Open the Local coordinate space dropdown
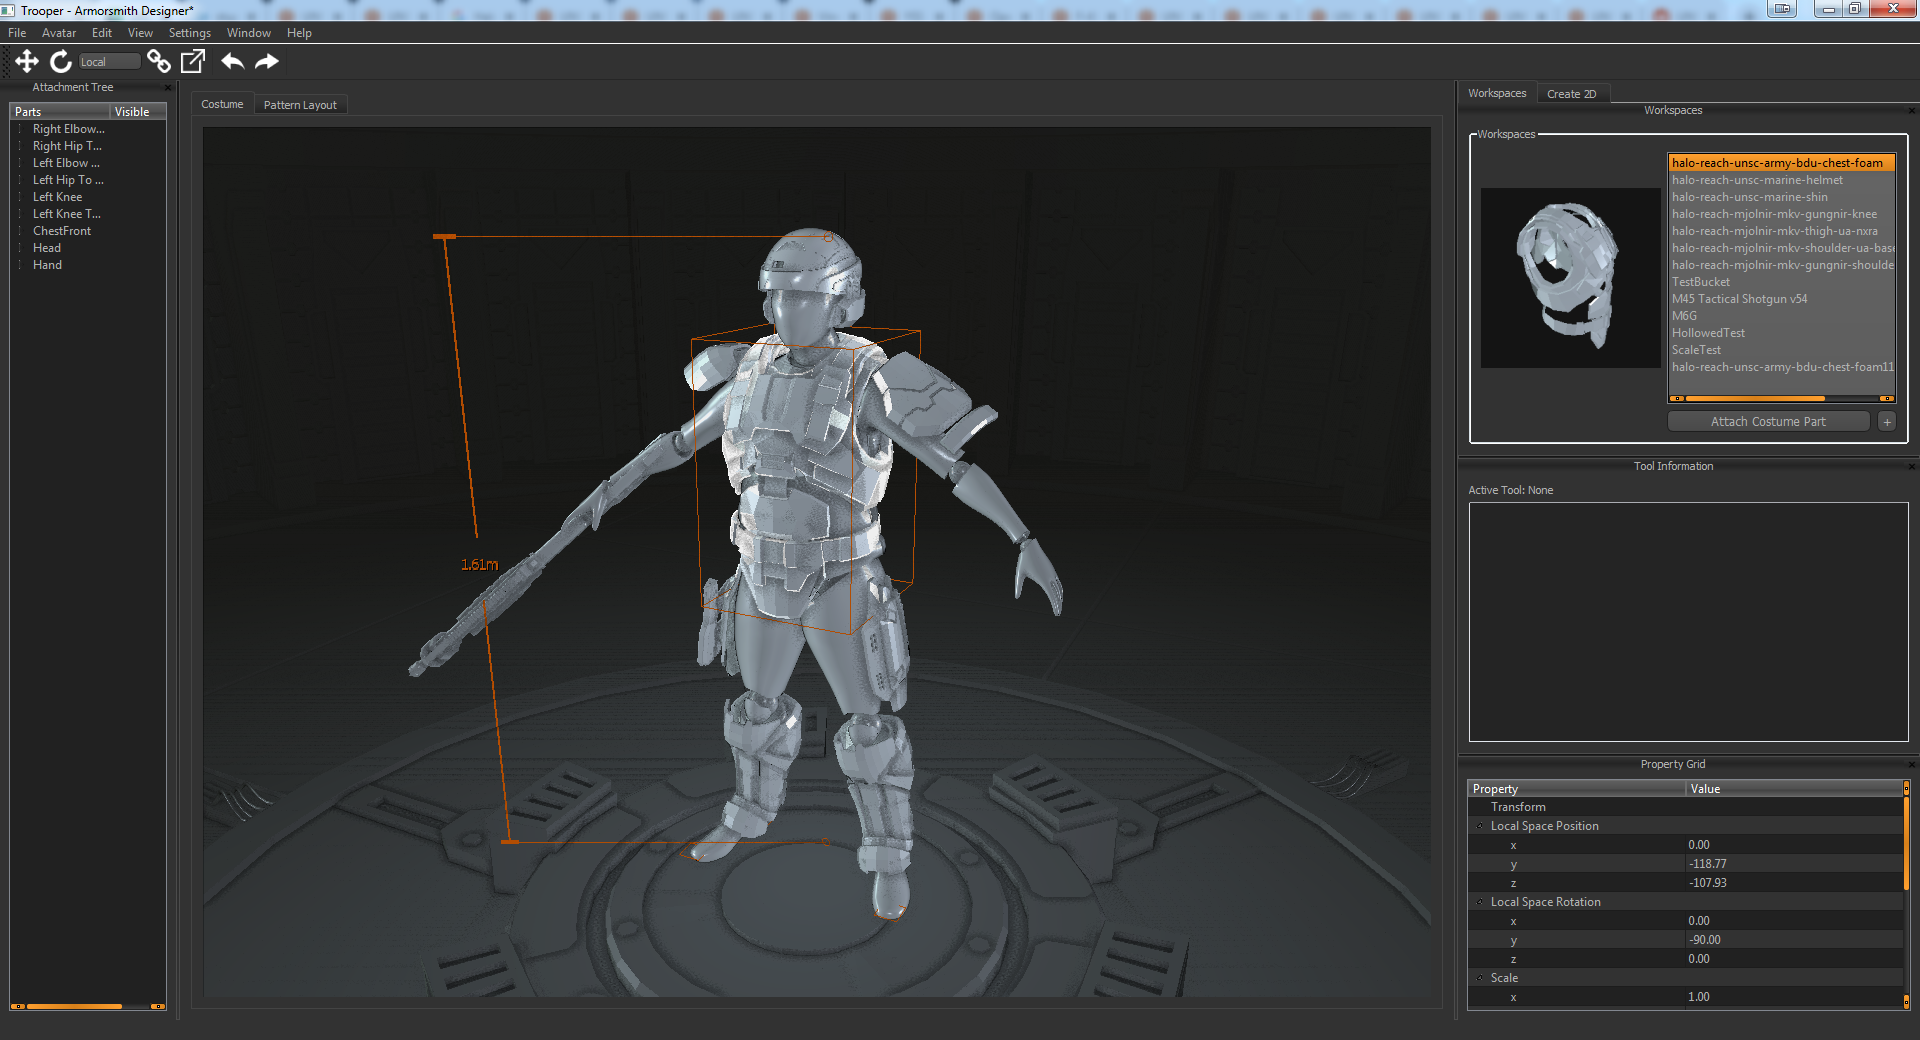The width and height of the screenshot is (1920, 1040). click(109, 62)
